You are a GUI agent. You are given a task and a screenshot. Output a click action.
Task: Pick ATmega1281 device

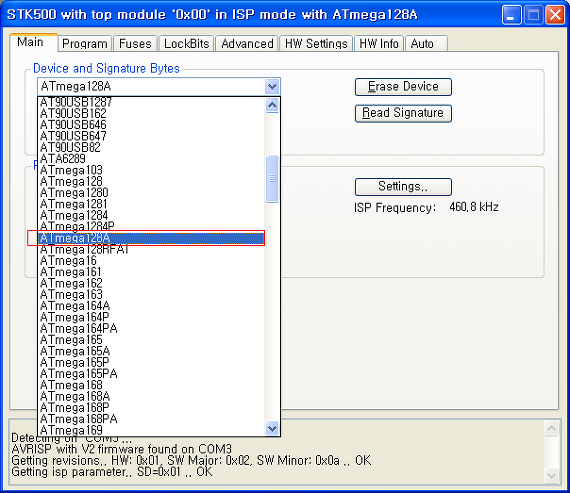coord(151,204)
